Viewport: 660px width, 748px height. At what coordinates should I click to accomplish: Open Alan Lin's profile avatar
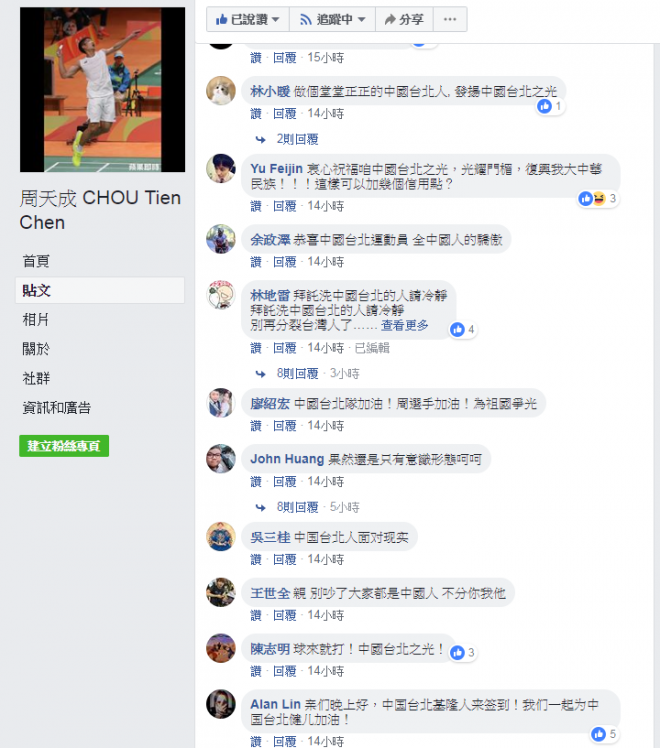point(221,704)
